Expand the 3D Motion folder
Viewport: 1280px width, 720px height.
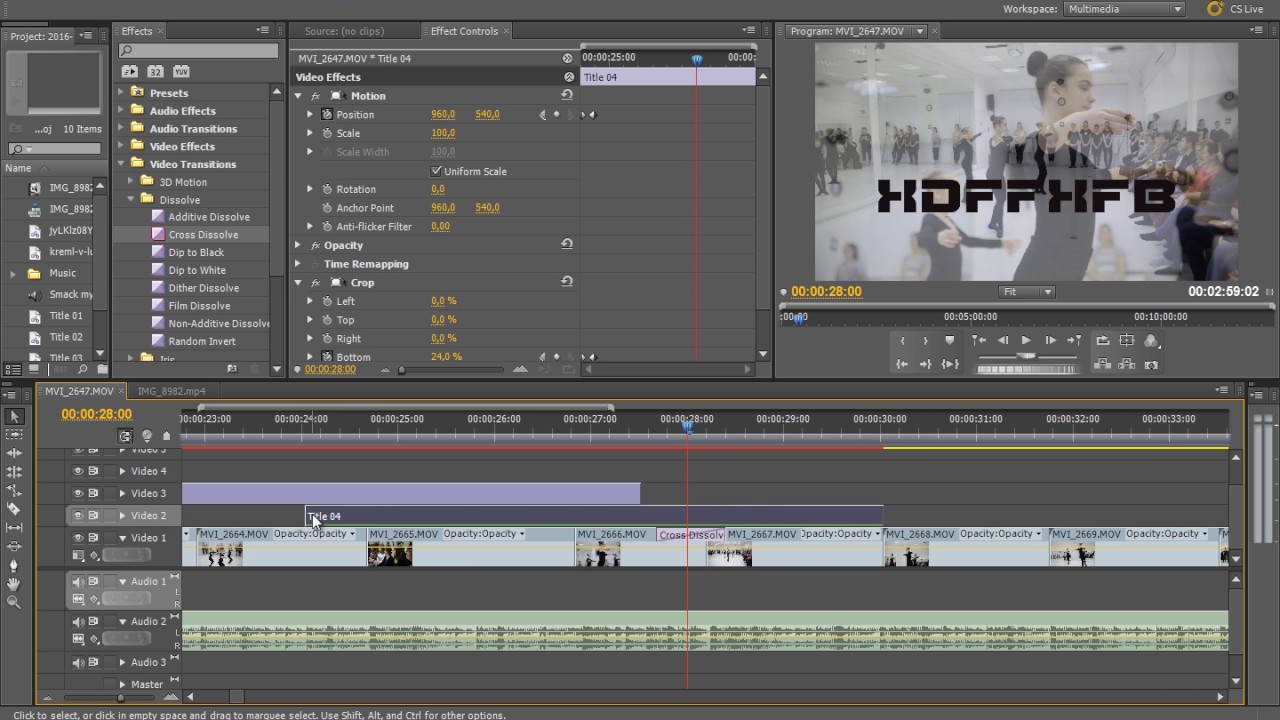[131, 182]
